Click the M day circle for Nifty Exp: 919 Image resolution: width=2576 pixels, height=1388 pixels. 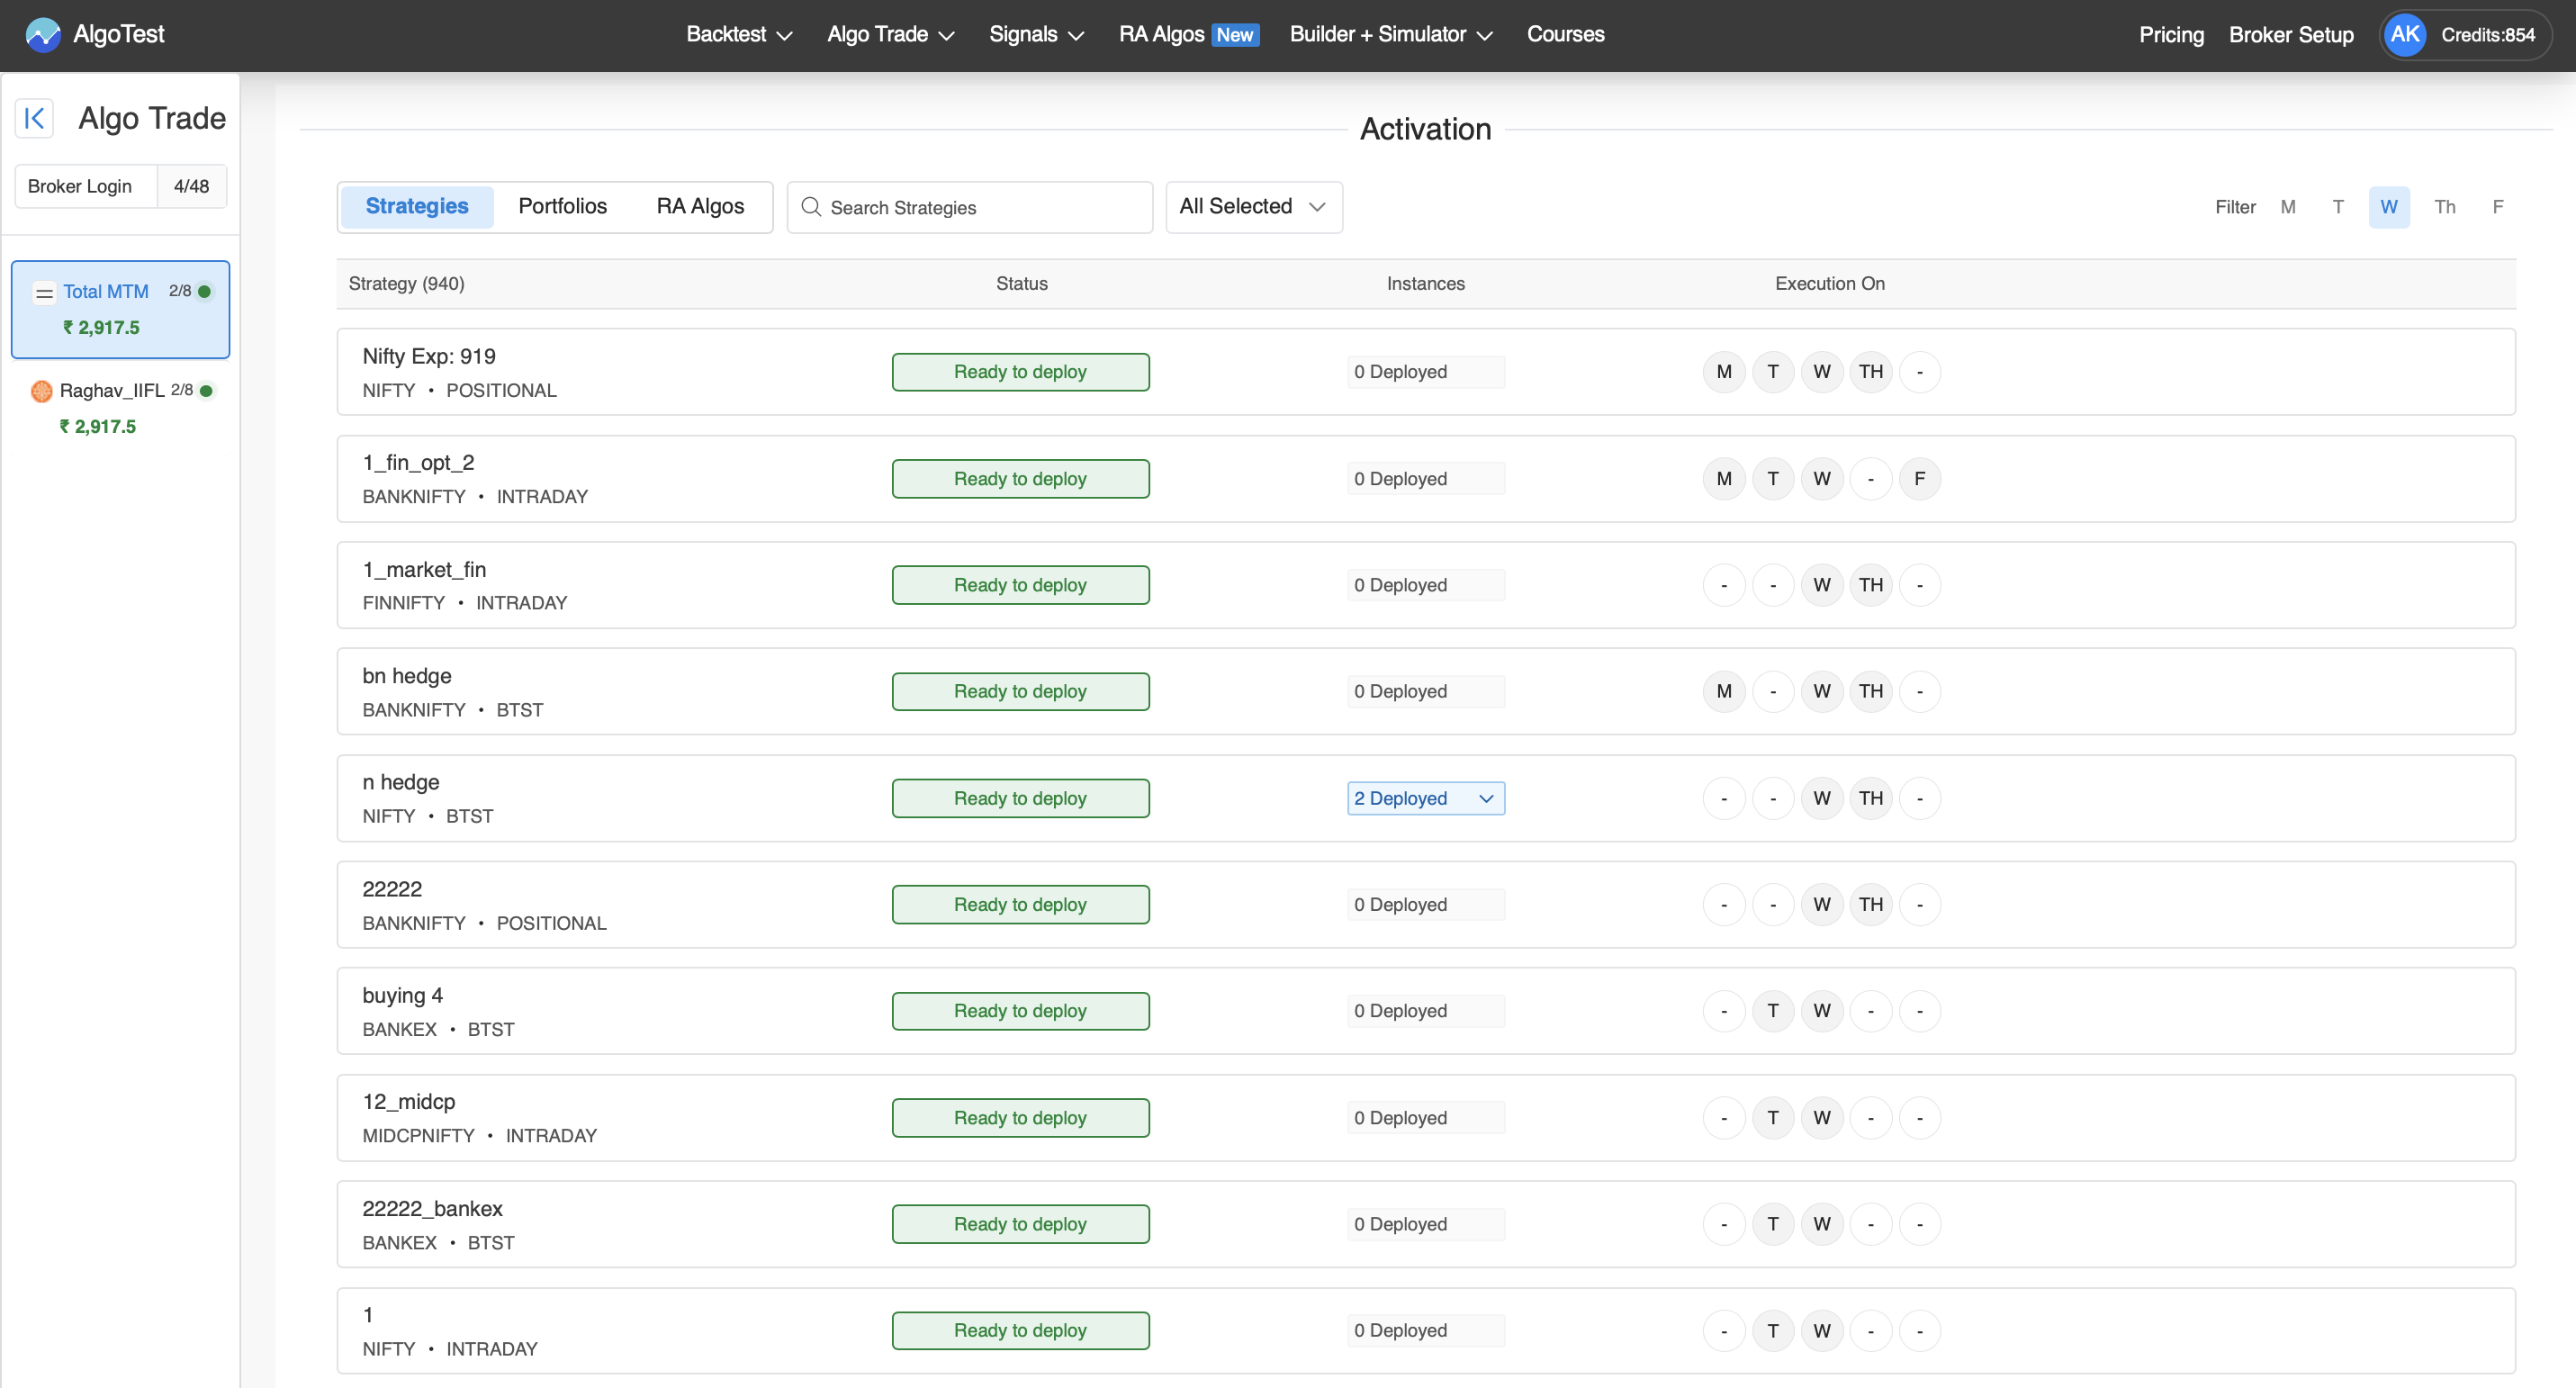coord(1723,372)
